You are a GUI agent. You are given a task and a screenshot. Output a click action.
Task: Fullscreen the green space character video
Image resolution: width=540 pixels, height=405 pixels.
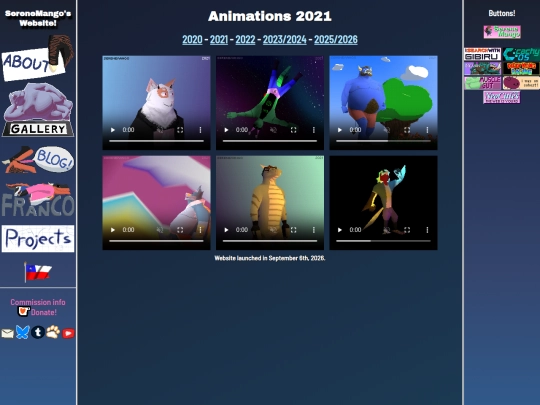[293, 130]
